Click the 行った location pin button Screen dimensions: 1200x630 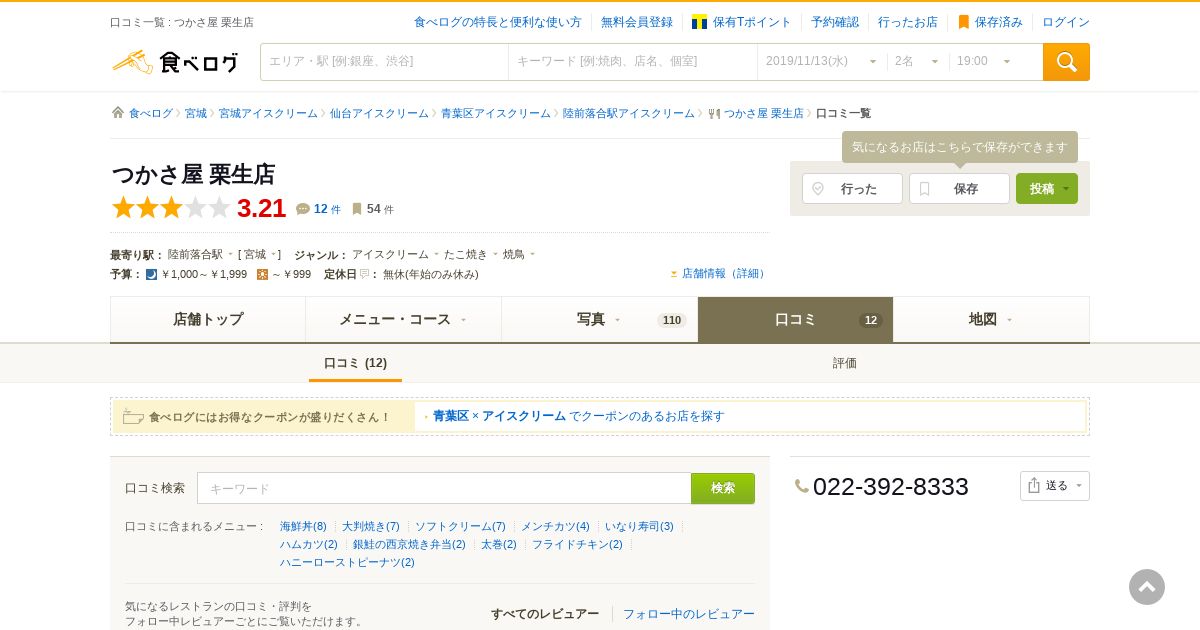tap(852, 188)
